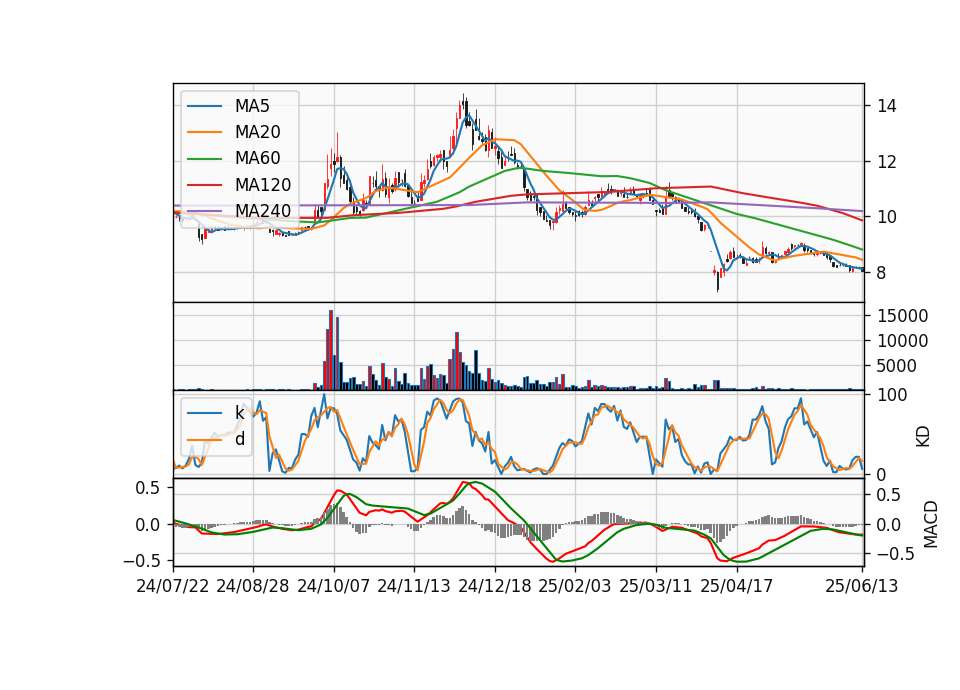Click the 24/10/07 date label

[x=334, y=586]
